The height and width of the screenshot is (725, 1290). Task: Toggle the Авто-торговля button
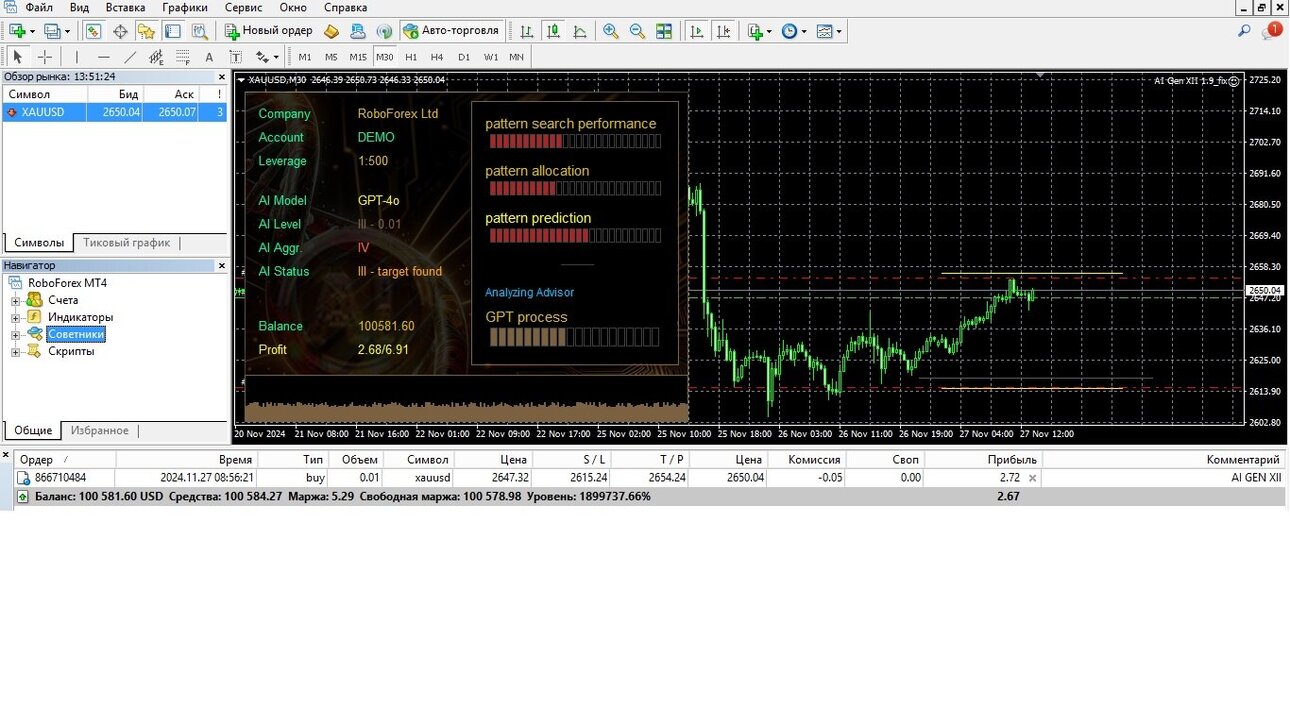[451, 31]
